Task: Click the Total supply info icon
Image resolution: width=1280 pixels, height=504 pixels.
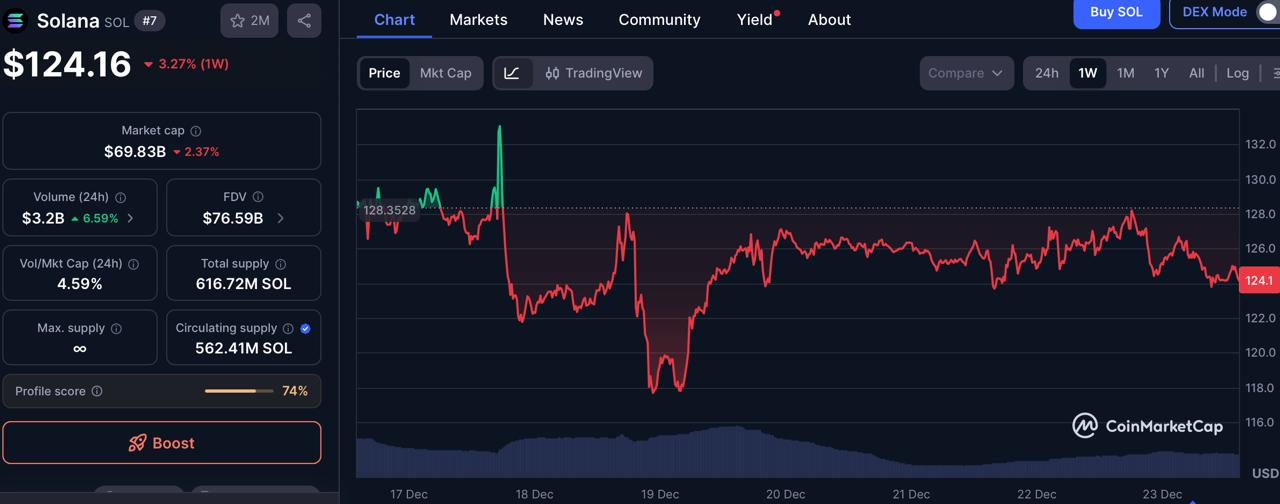Action: 280,264
